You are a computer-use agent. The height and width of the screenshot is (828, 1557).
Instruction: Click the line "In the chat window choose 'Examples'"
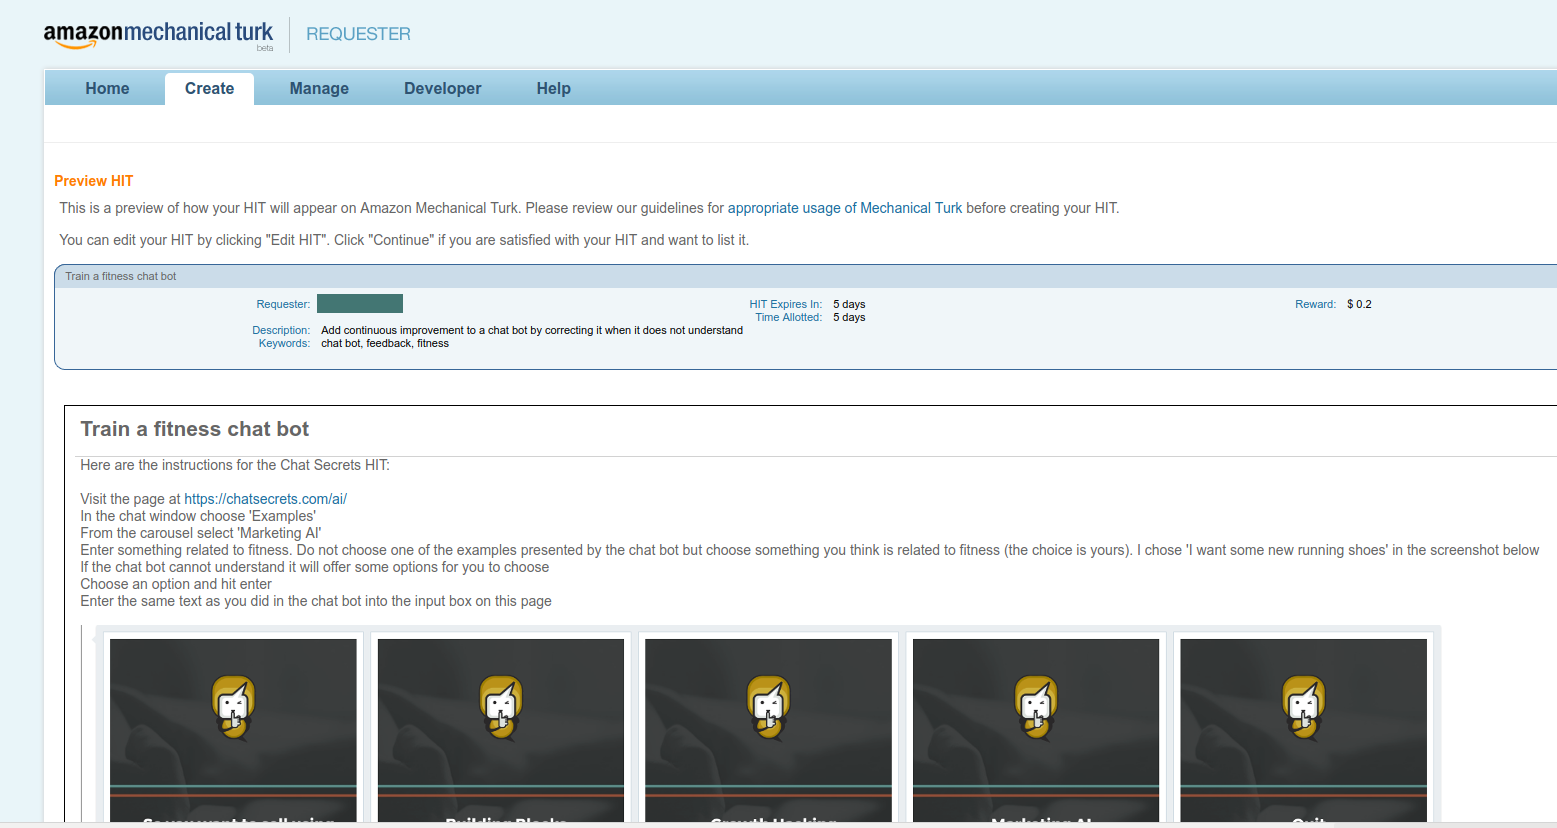[198, 516]
